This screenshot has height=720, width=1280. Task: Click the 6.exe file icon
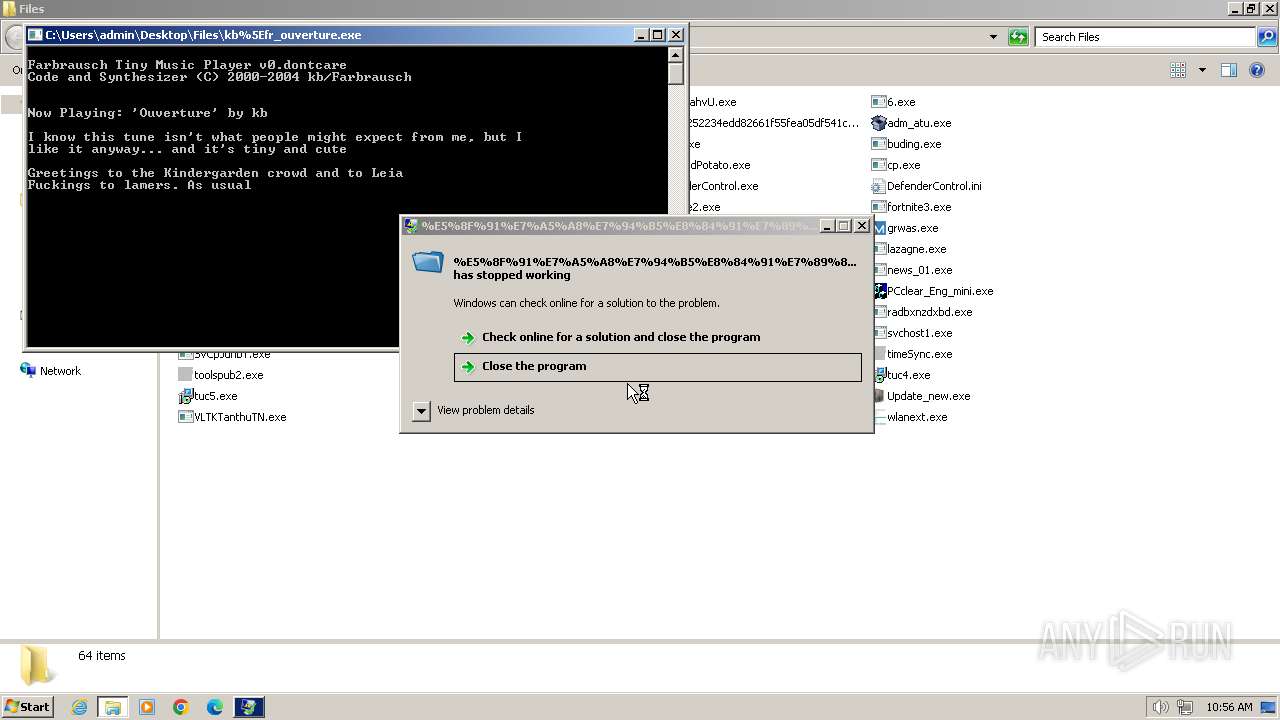[x=879, y=102]
